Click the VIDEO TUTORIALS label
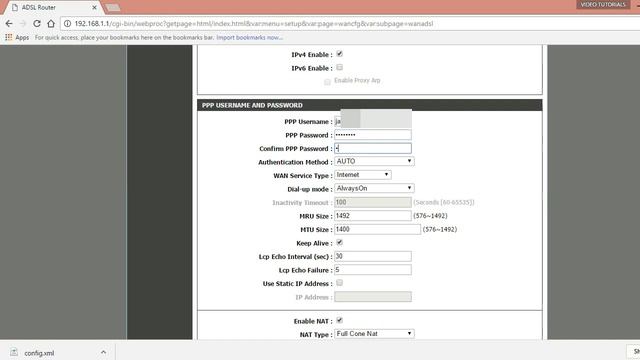Screen dimensions: 640x360 (603, 4)
